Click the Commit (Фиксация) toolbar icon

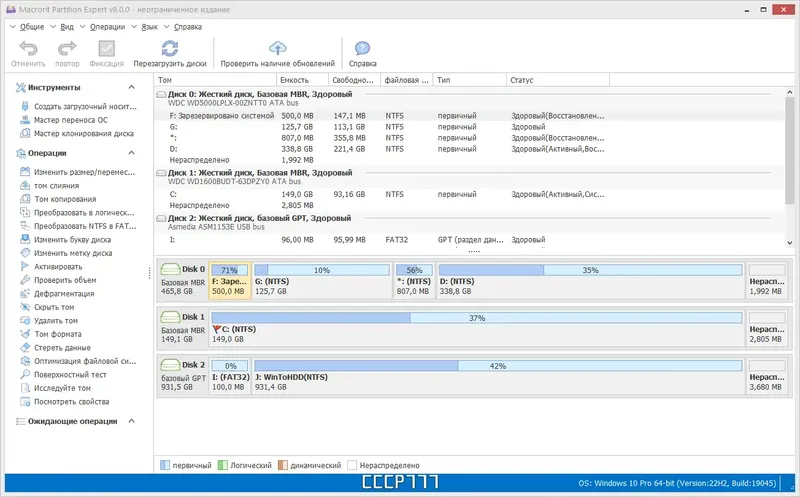pyautogui.click(x=106, y=49)
